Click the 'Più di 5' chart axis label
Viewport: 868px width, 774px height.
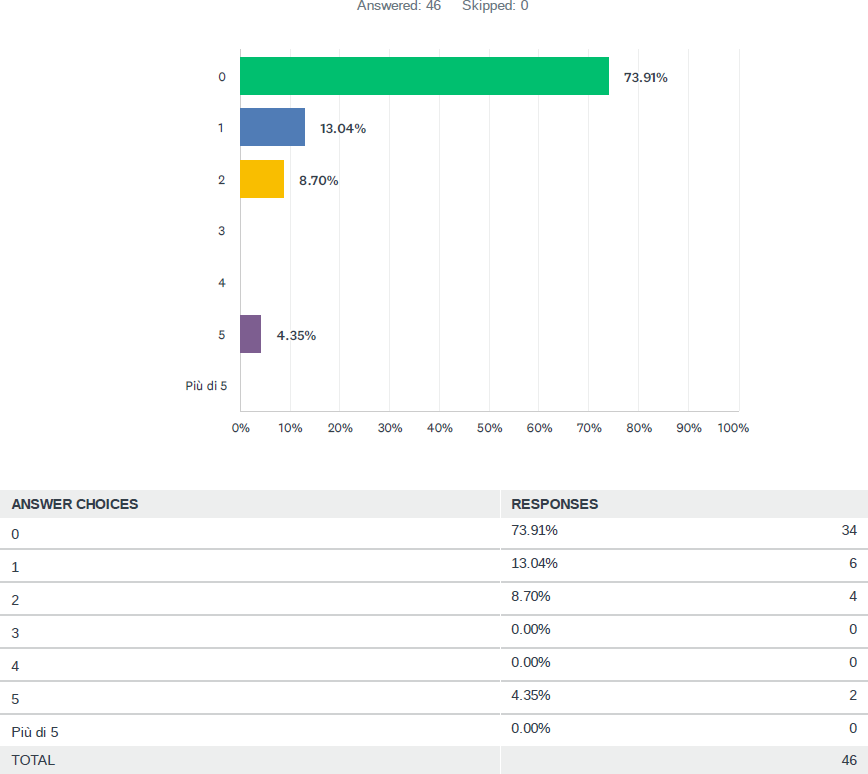[206, 386]
